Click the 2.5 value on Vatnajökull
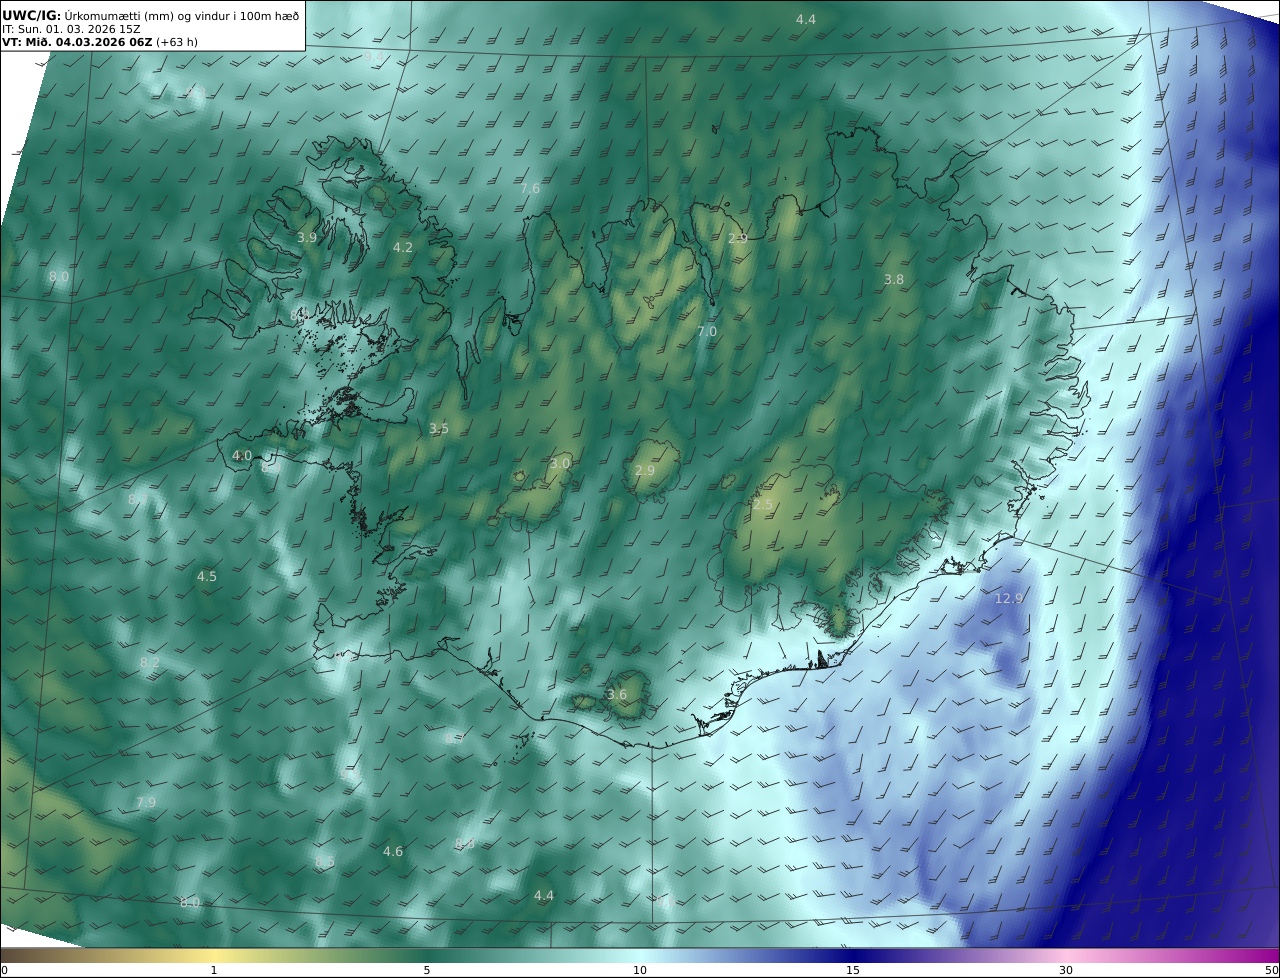The height and width of the screenshot is (978, 1280). coord(762,505)
